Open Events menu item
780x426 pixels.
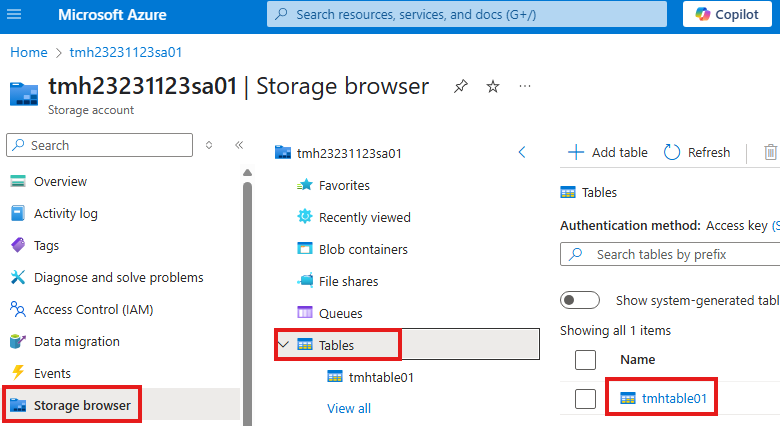pos(52,373)
